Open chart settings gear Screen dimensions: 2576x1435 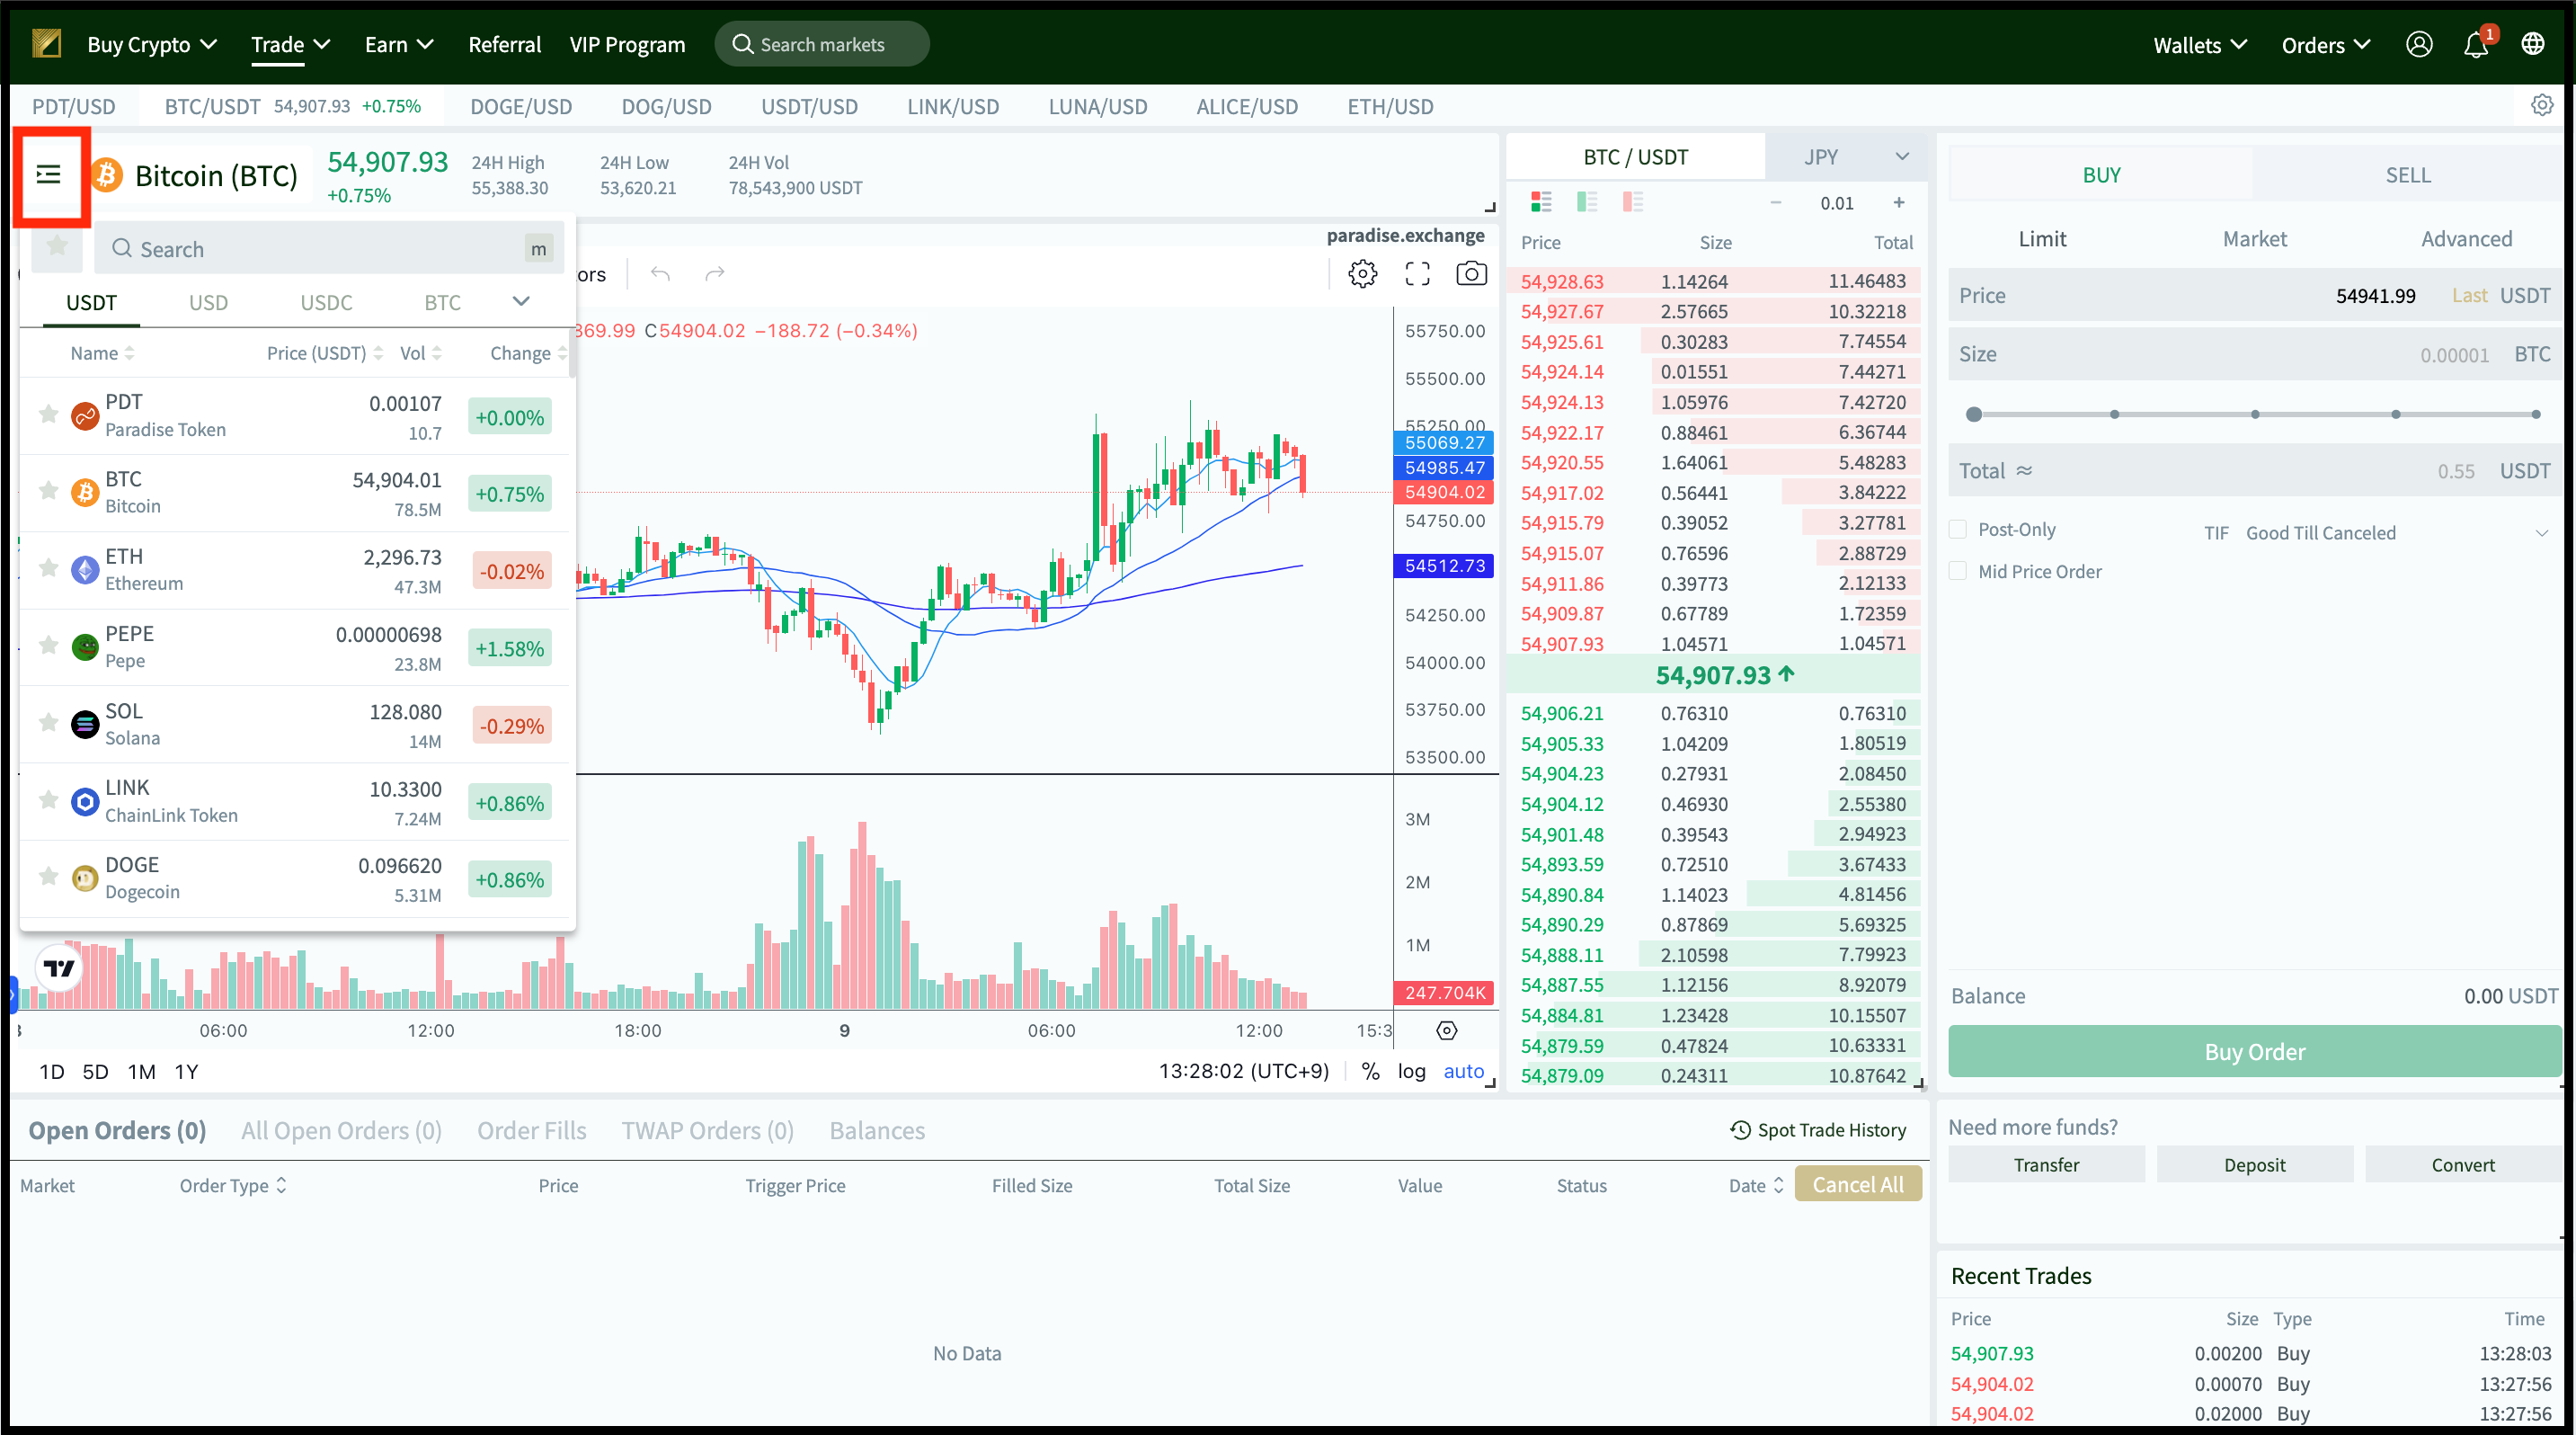[1362, 274]
